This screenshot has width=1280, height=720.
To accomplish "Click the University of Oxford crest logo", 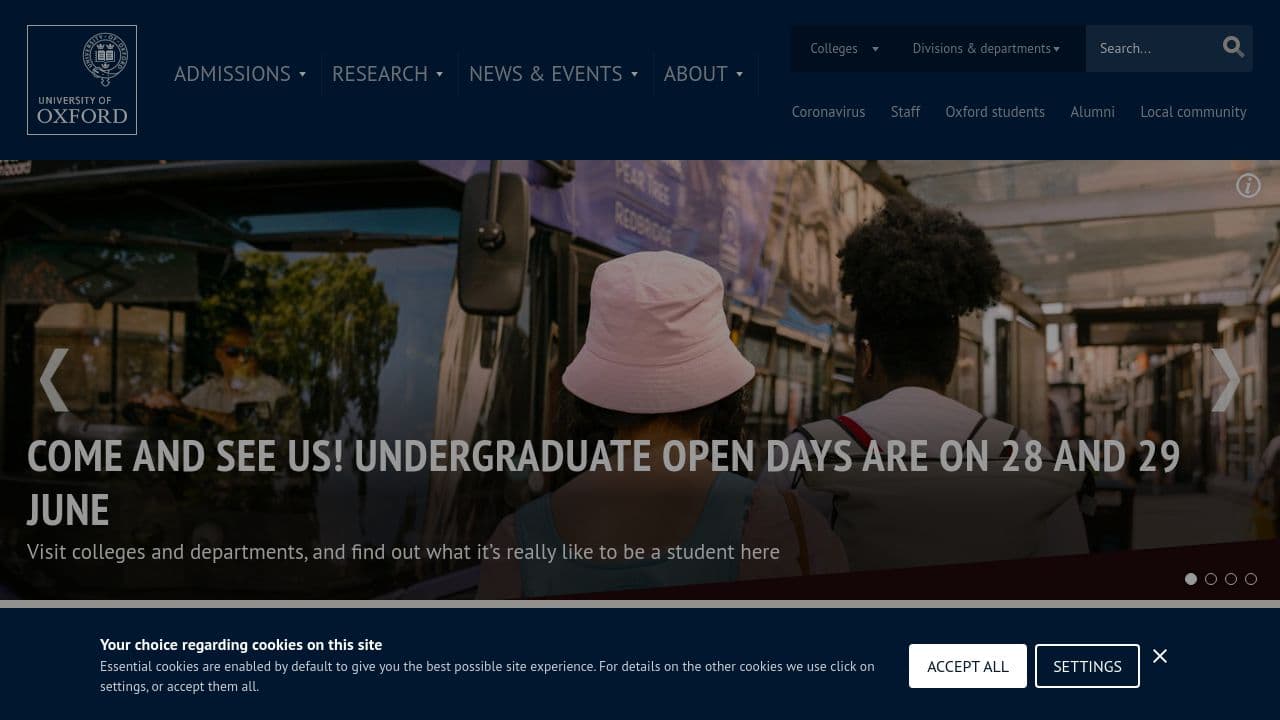I will point(81,79).
